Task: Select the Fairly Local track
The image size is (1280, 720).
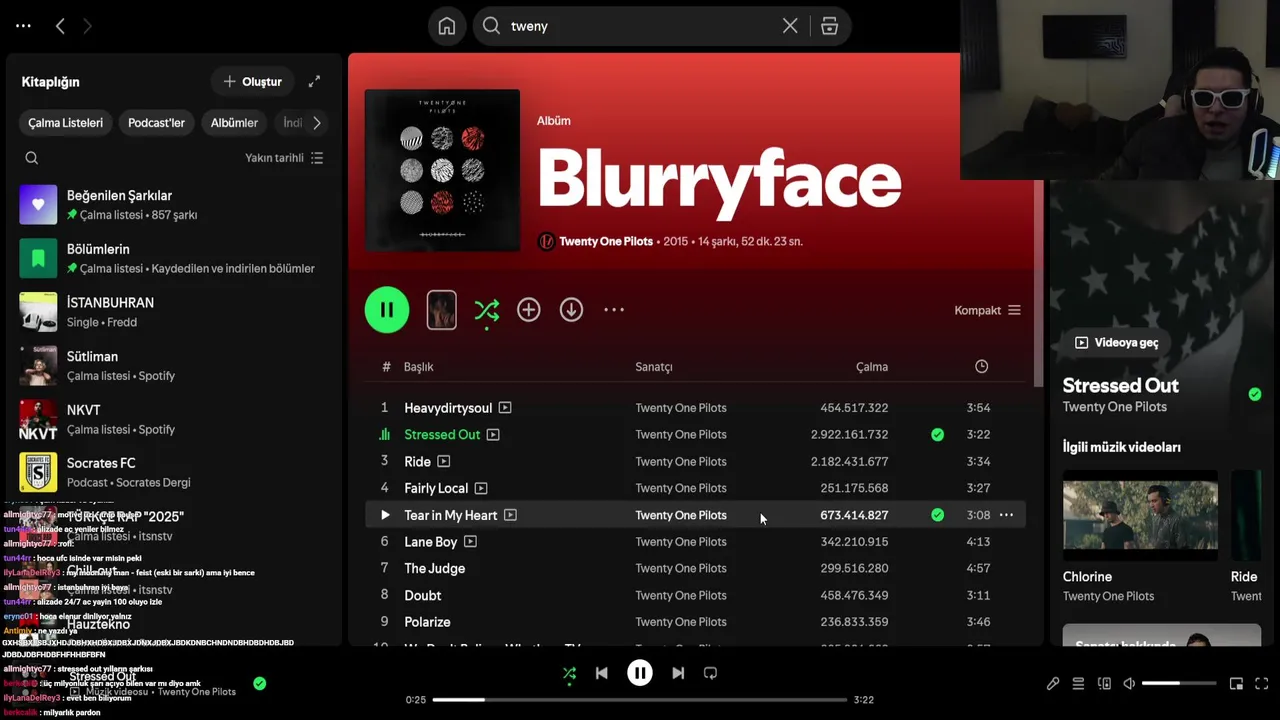Action: point(436,488)
